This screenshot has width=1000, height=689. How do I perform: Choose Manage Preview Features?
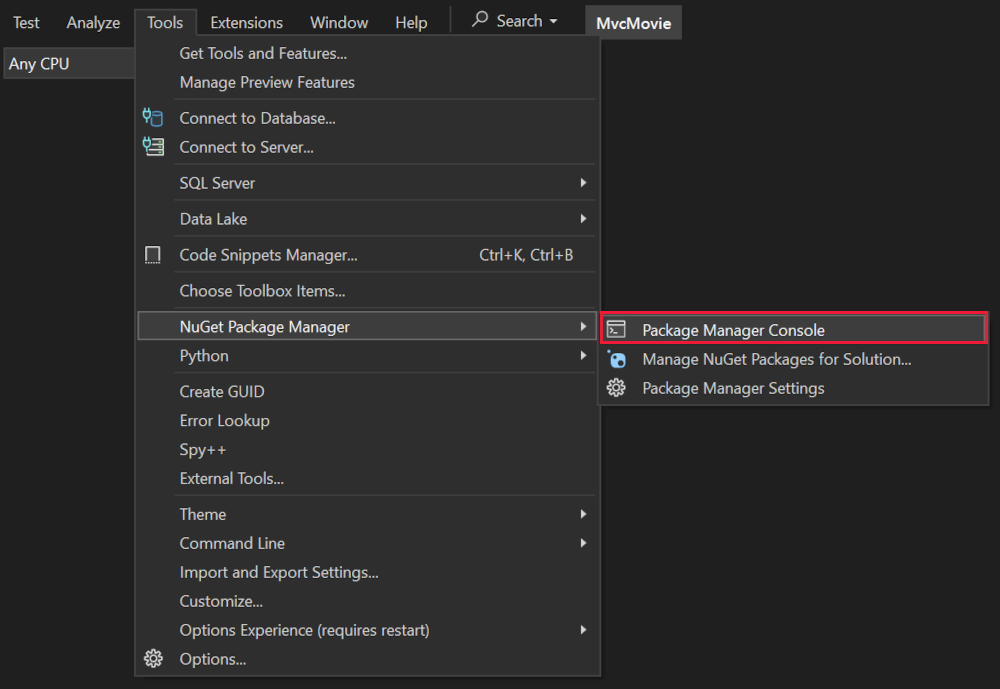(x=267, y=82)
